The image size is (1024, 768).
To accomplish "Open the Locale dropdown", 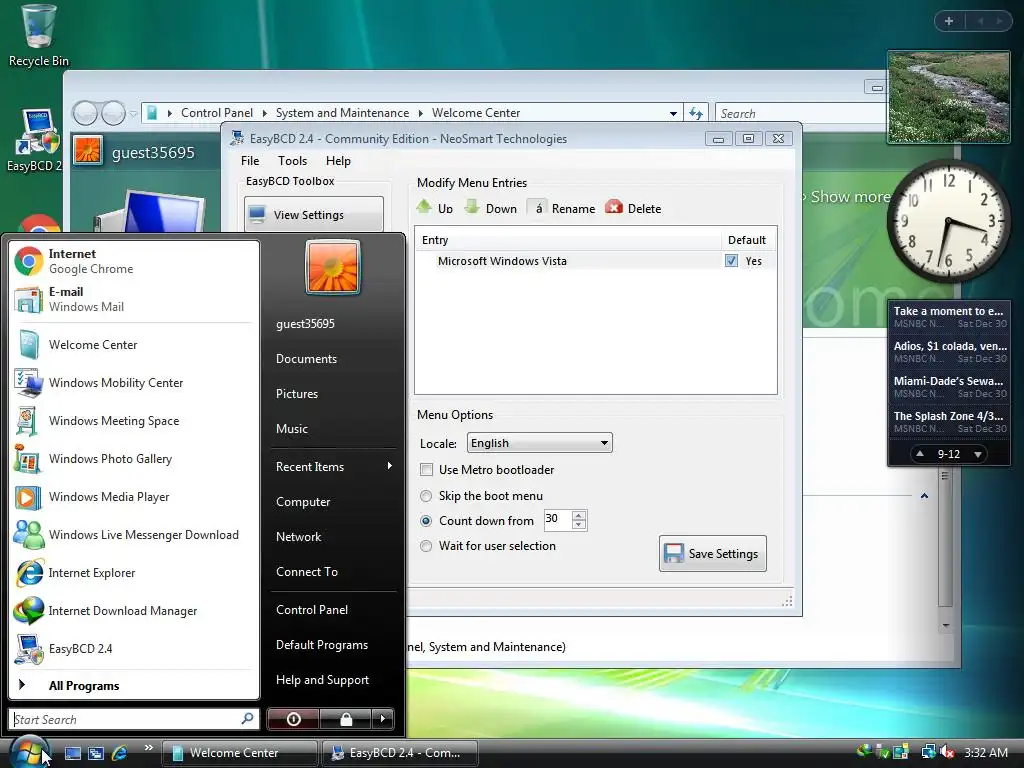I will pos(539,443).
